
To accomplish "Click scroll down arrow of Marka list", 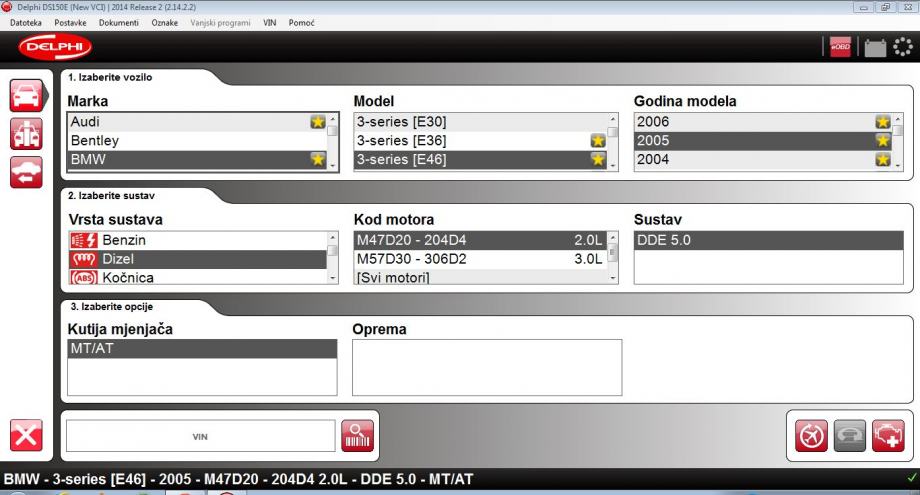I will pos(333,165).
